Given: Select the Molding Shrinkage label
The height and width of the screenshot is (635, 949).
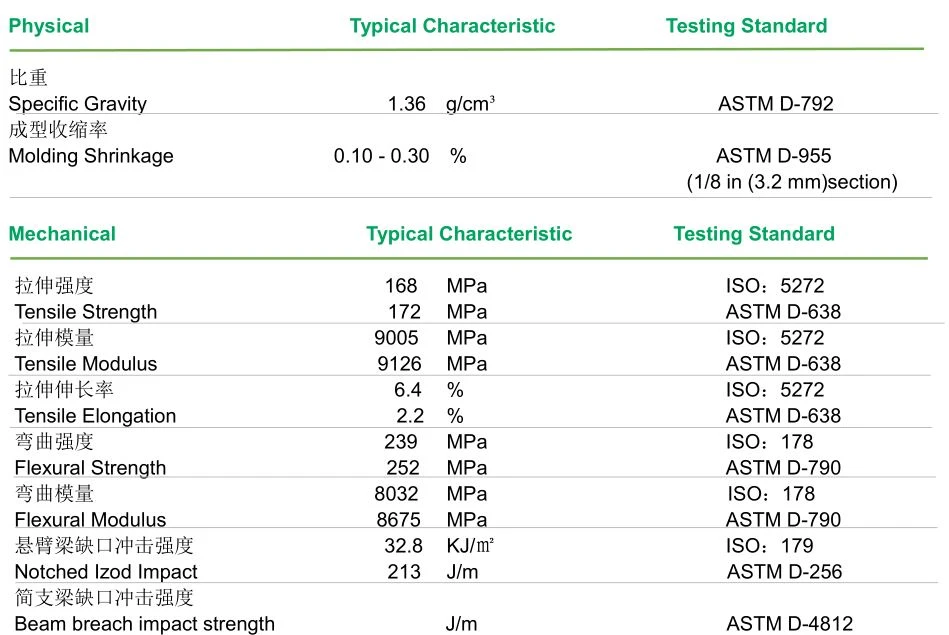Looking at the screenshot, I should point(91,156).
